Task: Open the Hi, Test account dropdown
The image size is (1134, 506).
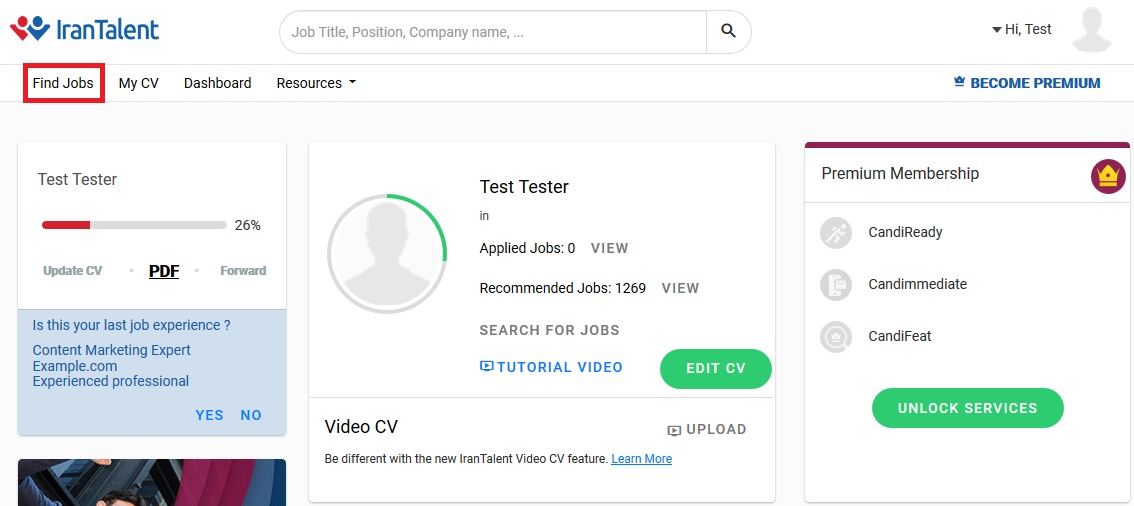Action: 1022,29
